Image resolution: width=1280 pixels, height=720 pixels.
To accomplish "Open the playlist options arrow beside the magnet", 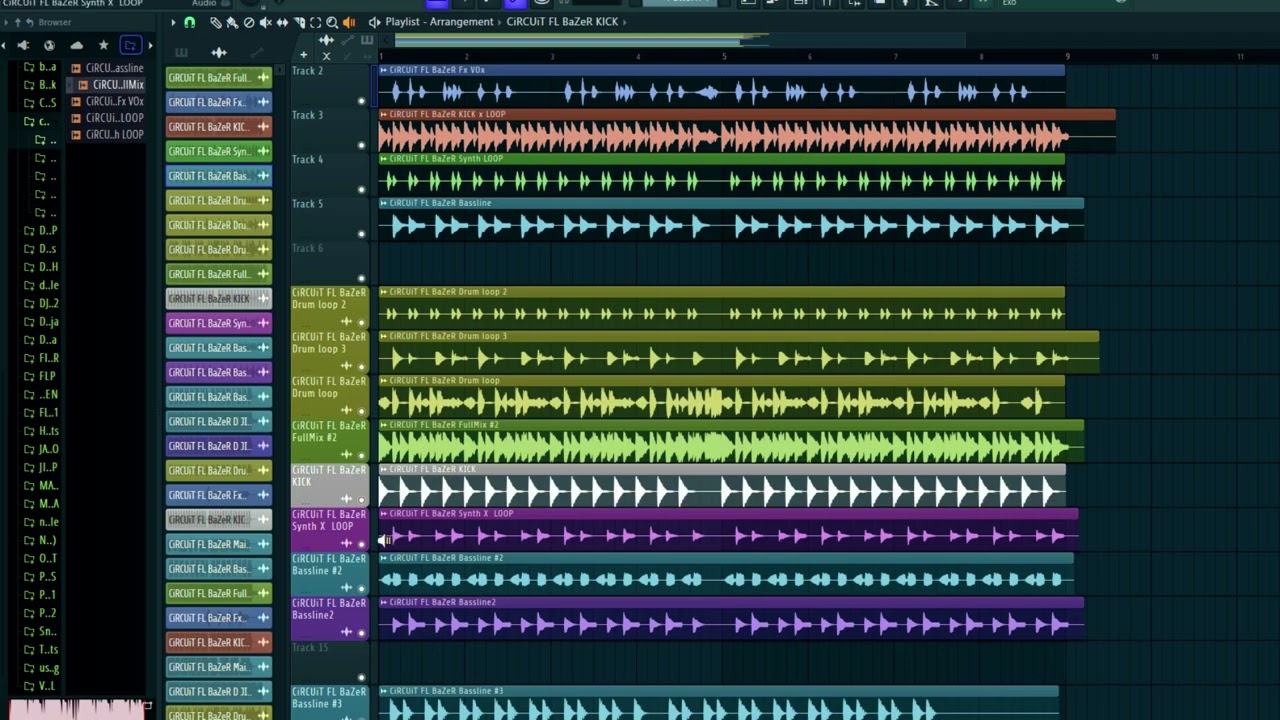I will coord(173,22).
